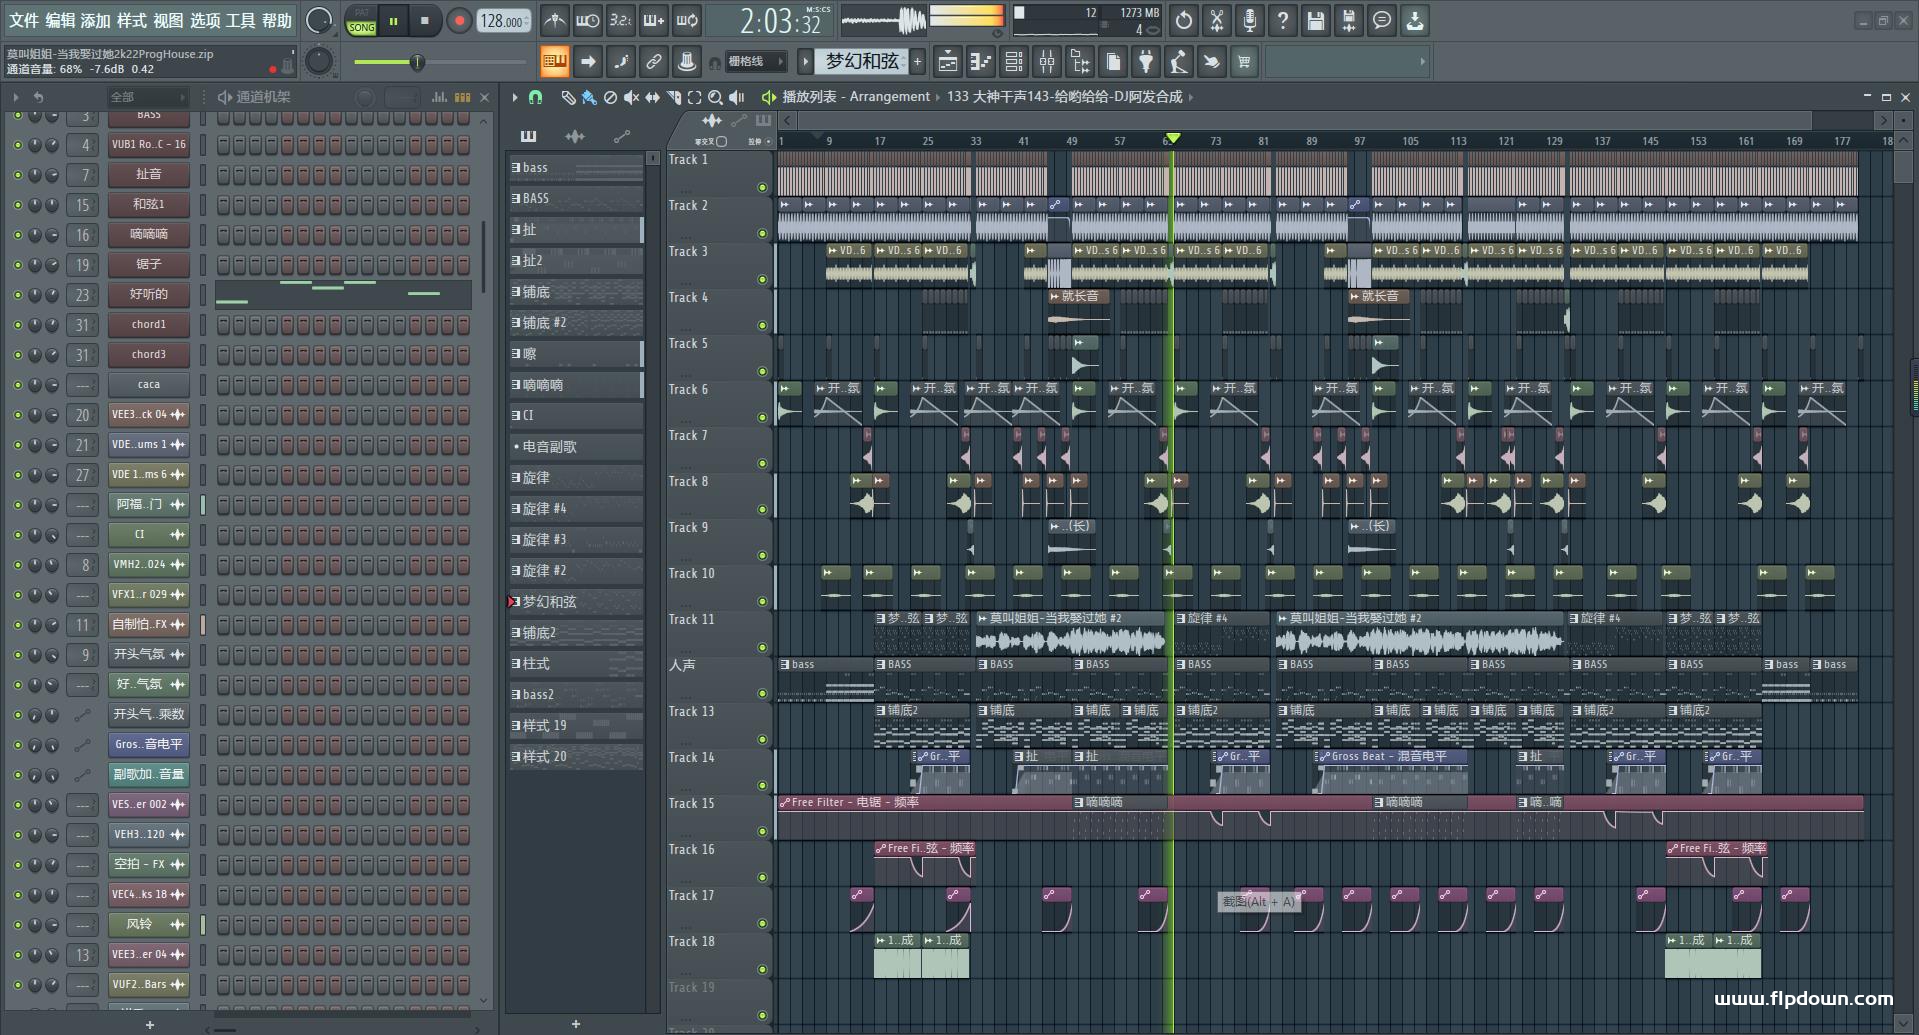Click the tempo field showing 128.000
The width and height of the screenshot is (1919, 1035).
click(502, 20)
